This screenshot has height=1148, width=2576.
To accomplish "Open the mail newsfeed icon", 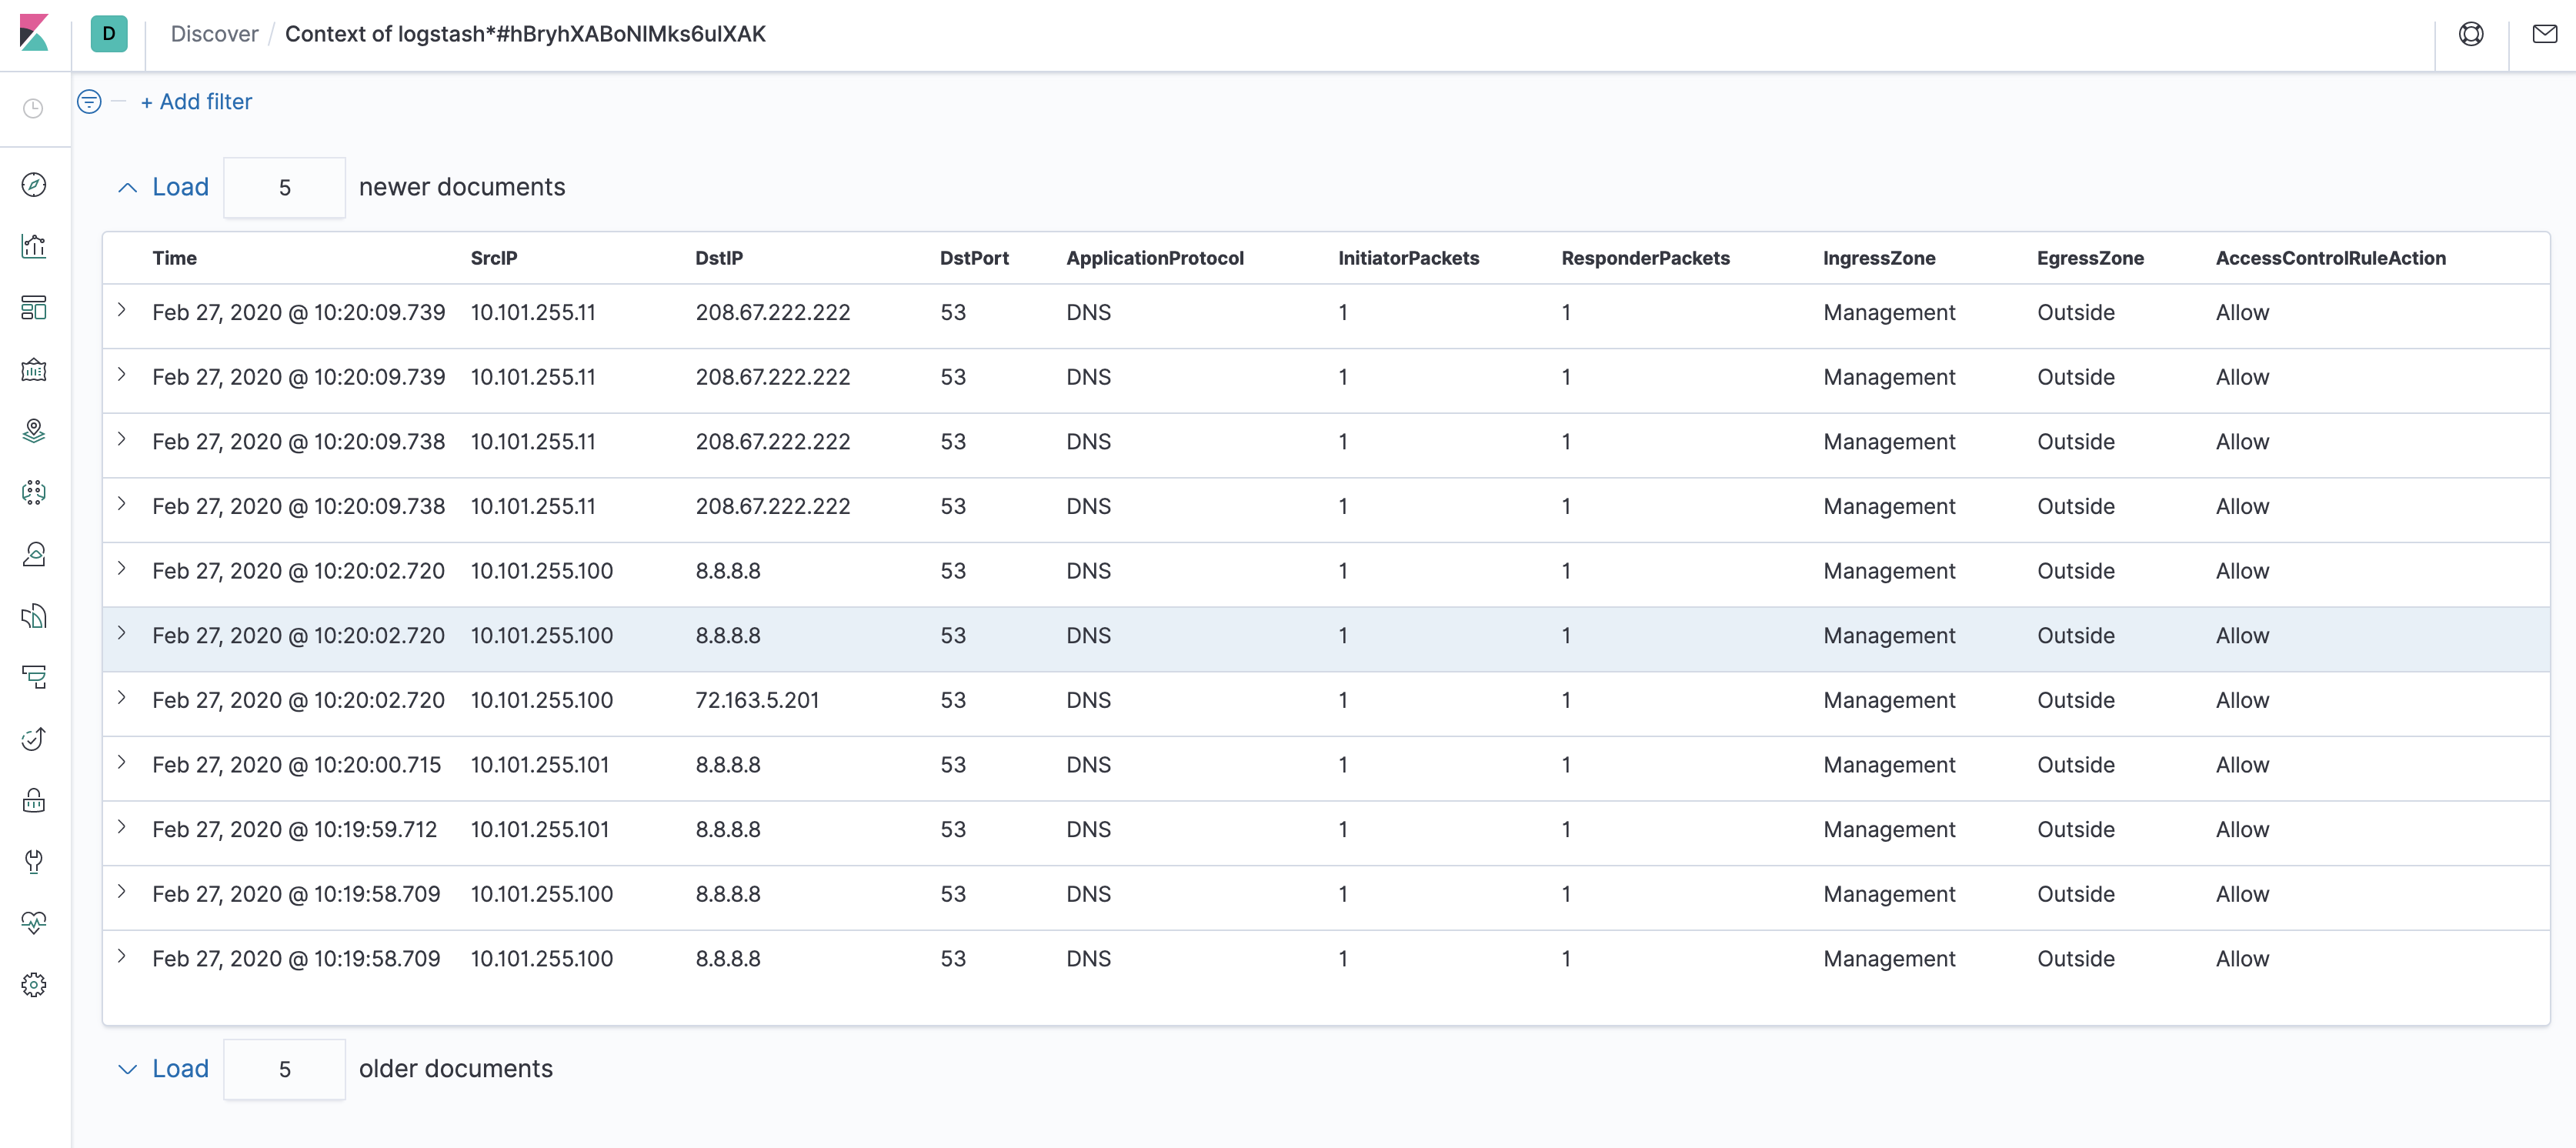I will [x=2544, y=34].
